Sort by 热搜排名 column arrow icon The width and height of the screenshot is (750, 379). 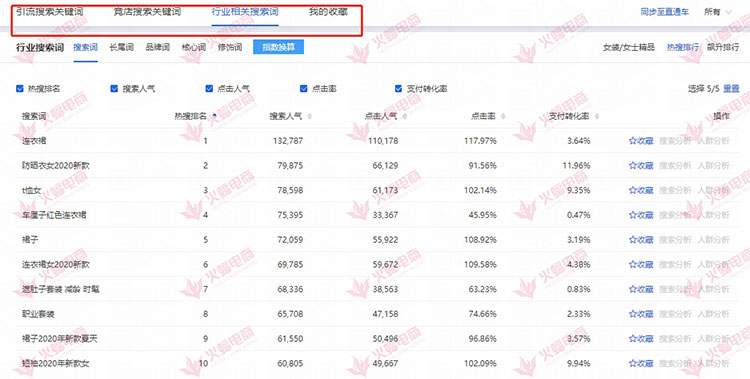[x=214, y=116]
